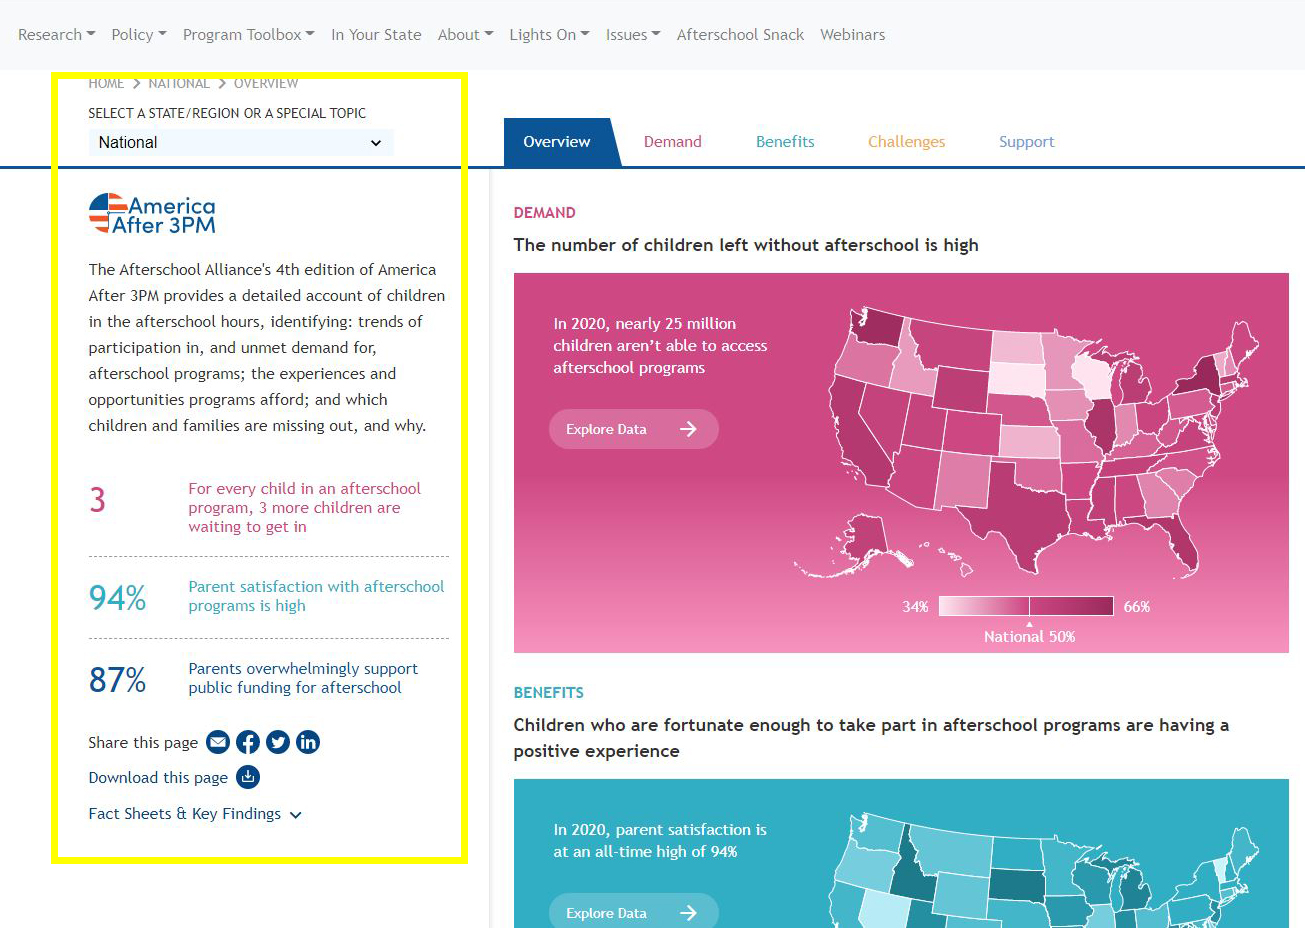Expand the Lights On menu
The image size is (1305, 932).
[x=550, y=34]
